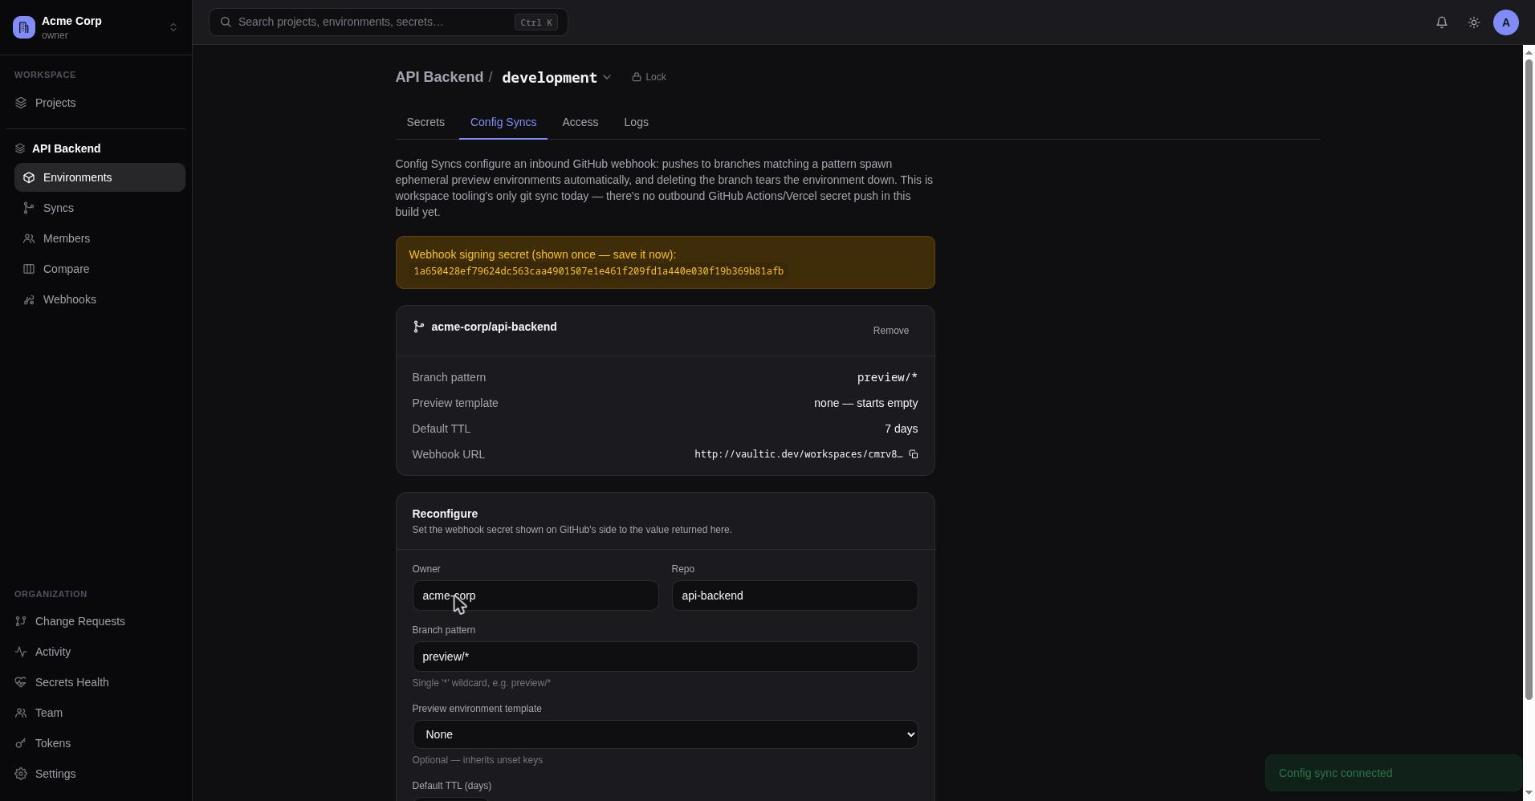Expand the workspace switcher chevrons
The width and height of the screenshot is (1535, 801).
(173, 27)
